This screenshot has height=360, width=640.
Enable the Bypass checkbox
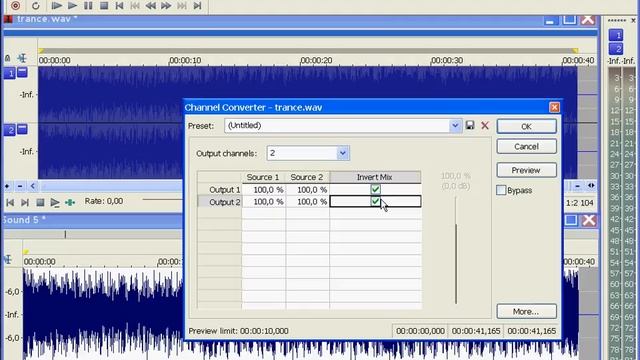click(x=501, y=190)
